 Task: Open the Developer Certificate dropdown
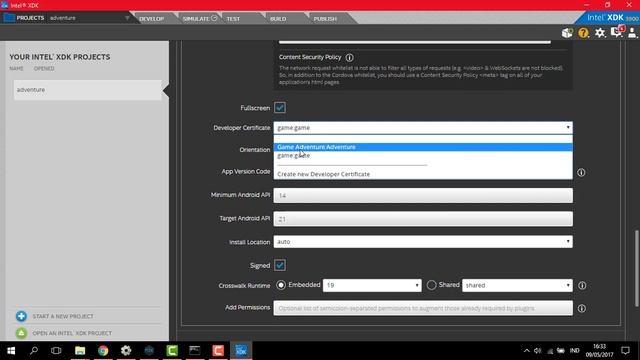[423, 128]
